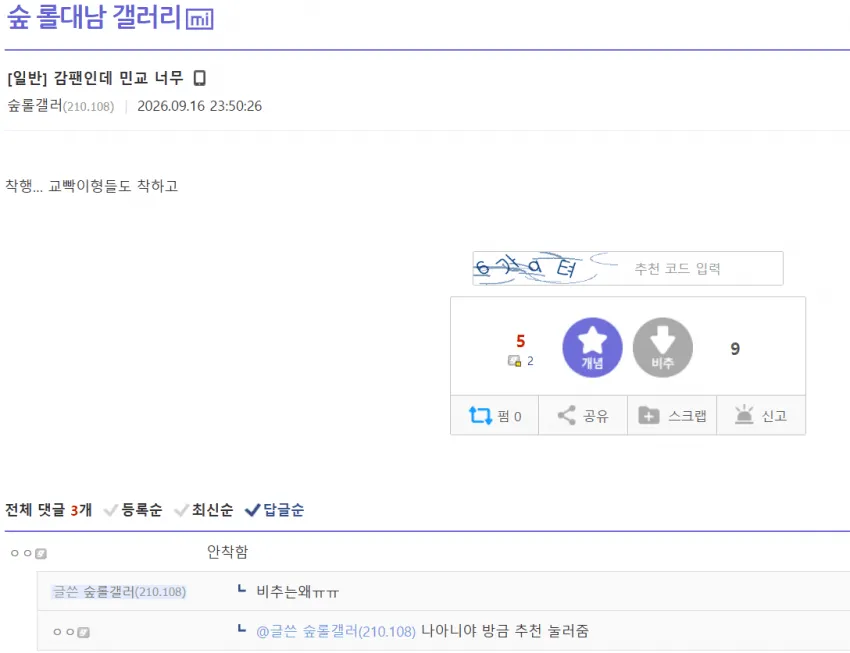Click the 펌 repost arrows icon
Screen dimensions: 850x653
480,416
